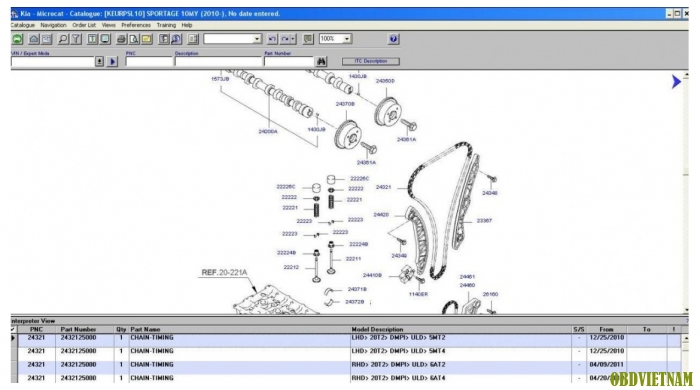
Task: Open the magnifier search tool
Action: 63,39
